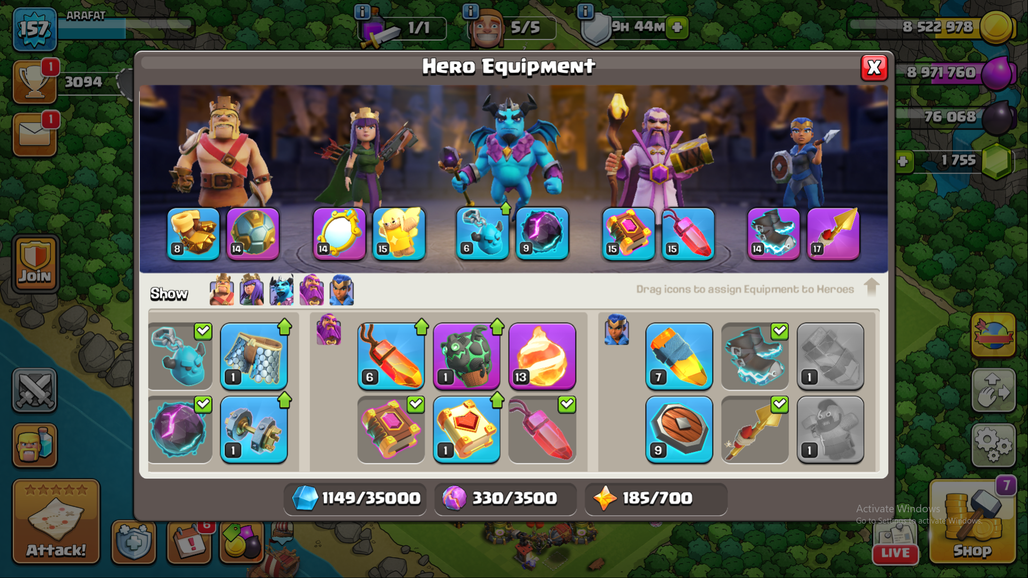1028x578 pixels.
Task: Select the checked Electro Boots equipment
Action: [755, 356]
